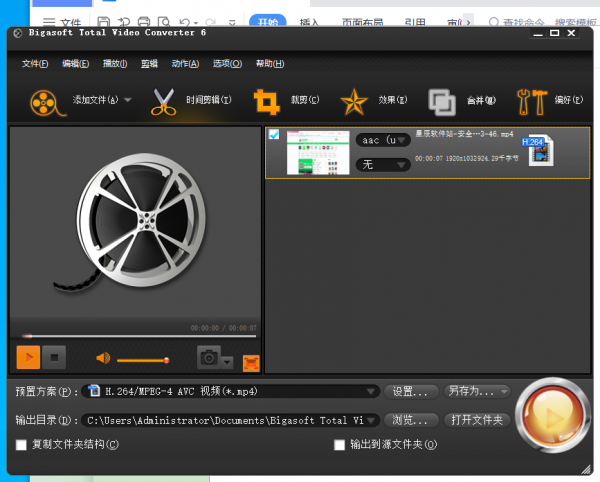Click the 浏览... browse button
Screen dimensions: 600x482
(x=411, y=420)
